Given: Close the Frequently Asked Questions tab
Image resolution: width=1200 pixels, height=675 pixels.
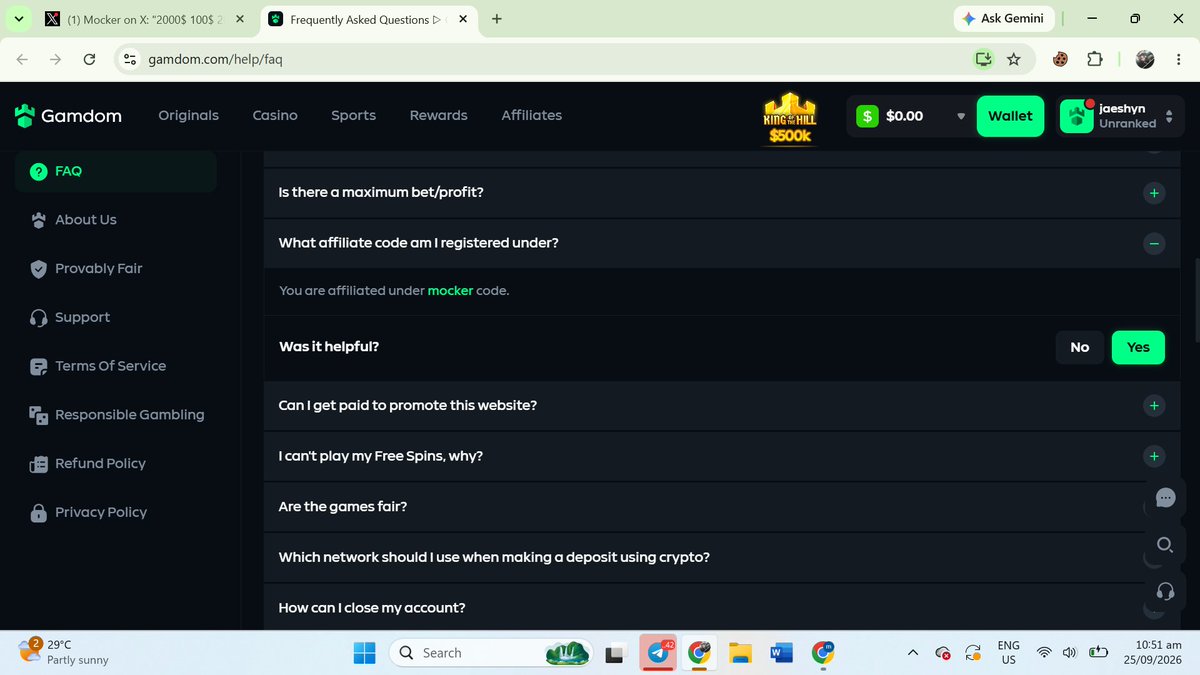Looking at the screenshot, I should tap(464, 19).
